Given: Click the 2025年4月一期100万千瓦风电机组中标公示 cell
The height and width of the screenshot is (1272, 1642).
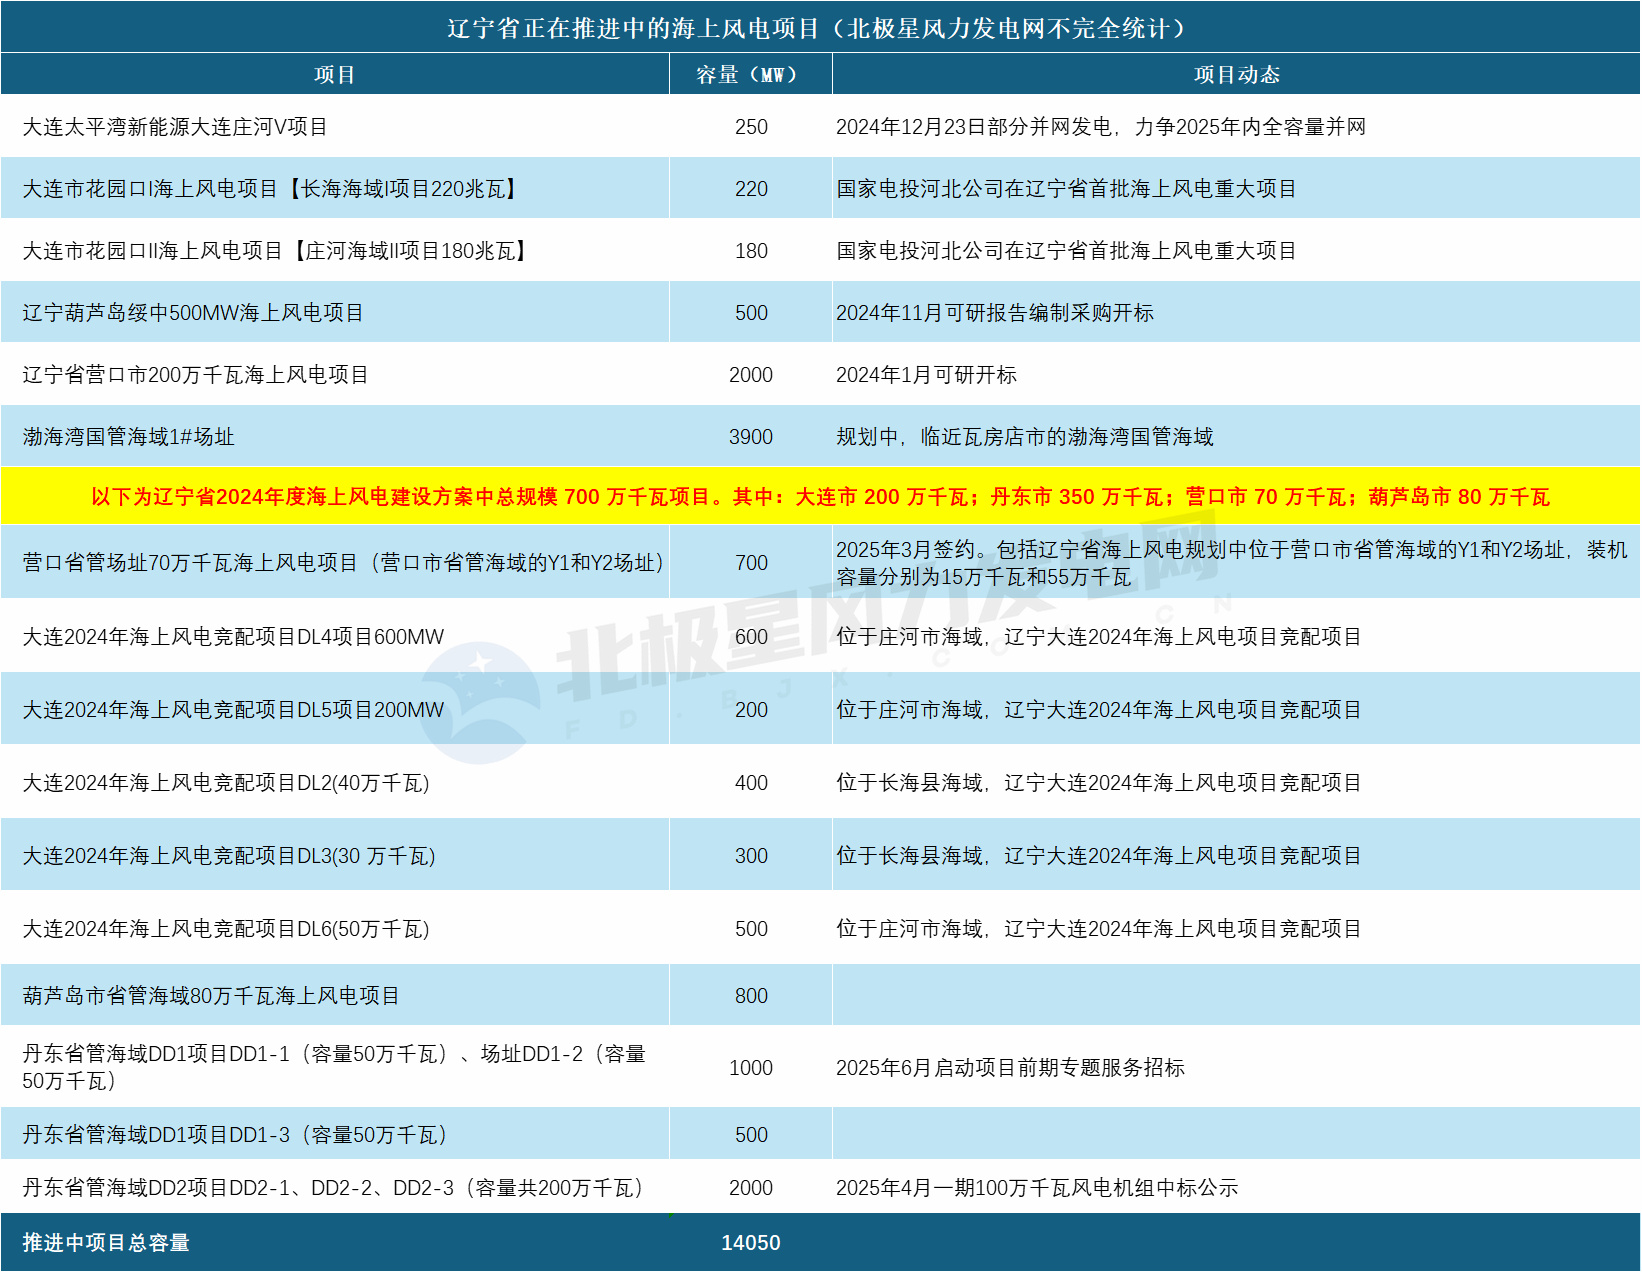Looking at the screenshot, I should [1037, 1188].
